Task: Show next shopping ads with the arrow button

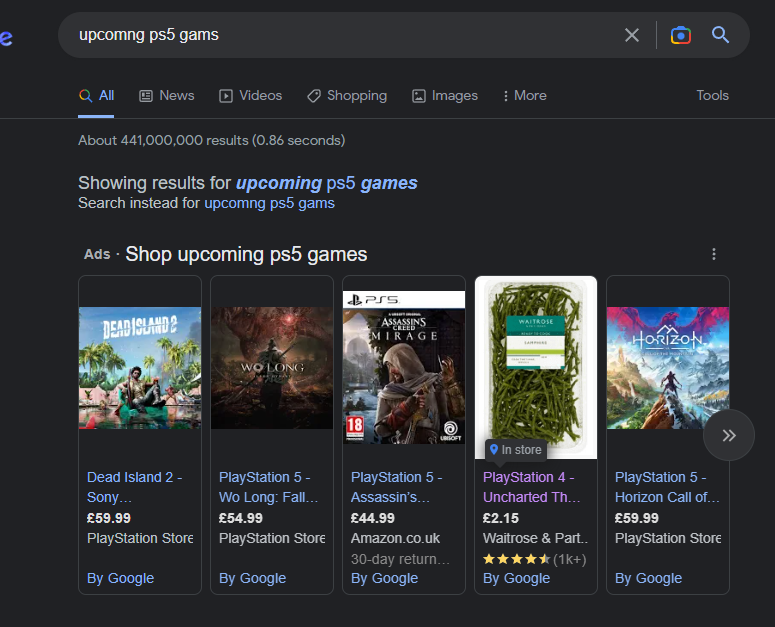Action: (x=729, y=435)
